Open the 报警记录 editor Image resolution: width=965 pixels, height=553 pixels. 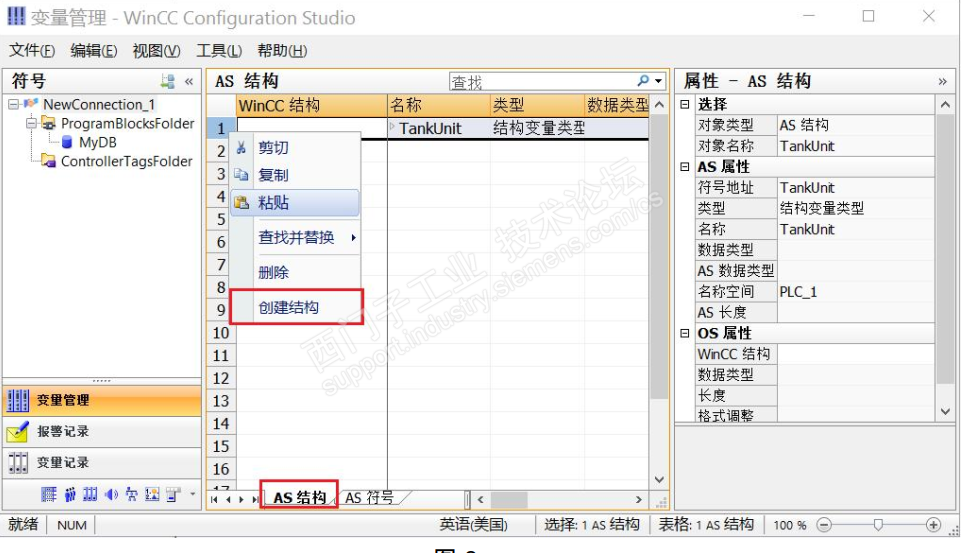pyautogui.click(x=102, y=432)
